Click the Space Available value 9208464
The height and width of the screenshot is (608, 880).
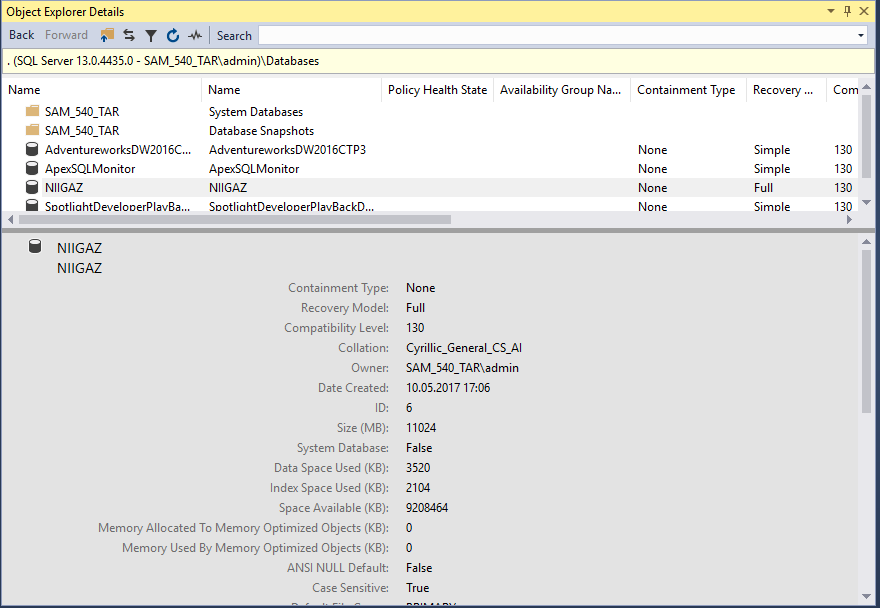click(x=427, y=508)
